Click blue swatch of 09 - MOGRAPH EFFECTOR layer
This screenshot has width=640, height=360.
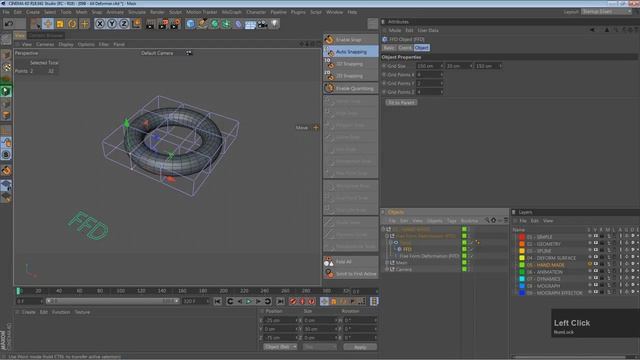coord(522,293)
